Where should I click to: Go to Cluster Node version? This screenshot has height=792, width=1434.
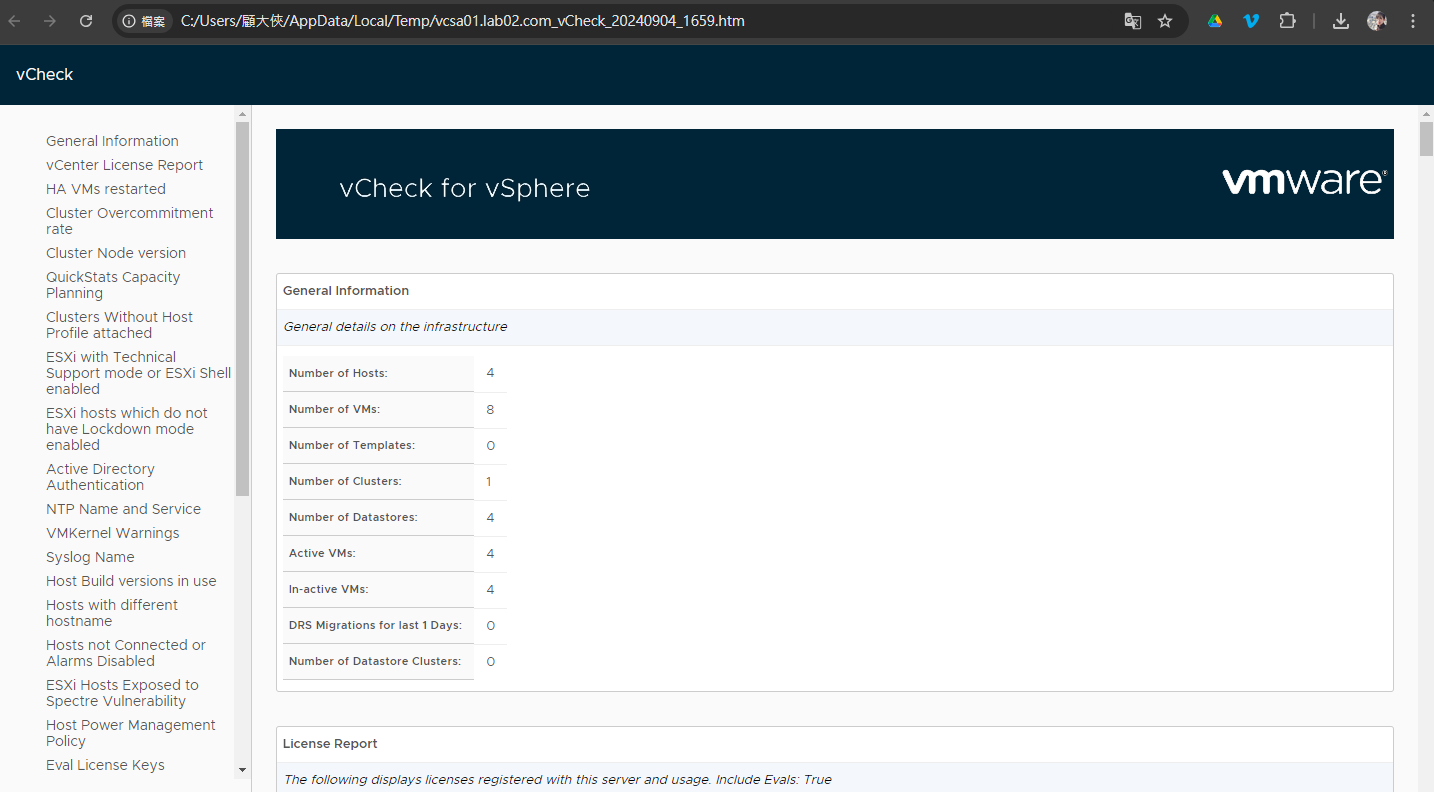coord(116,253)
